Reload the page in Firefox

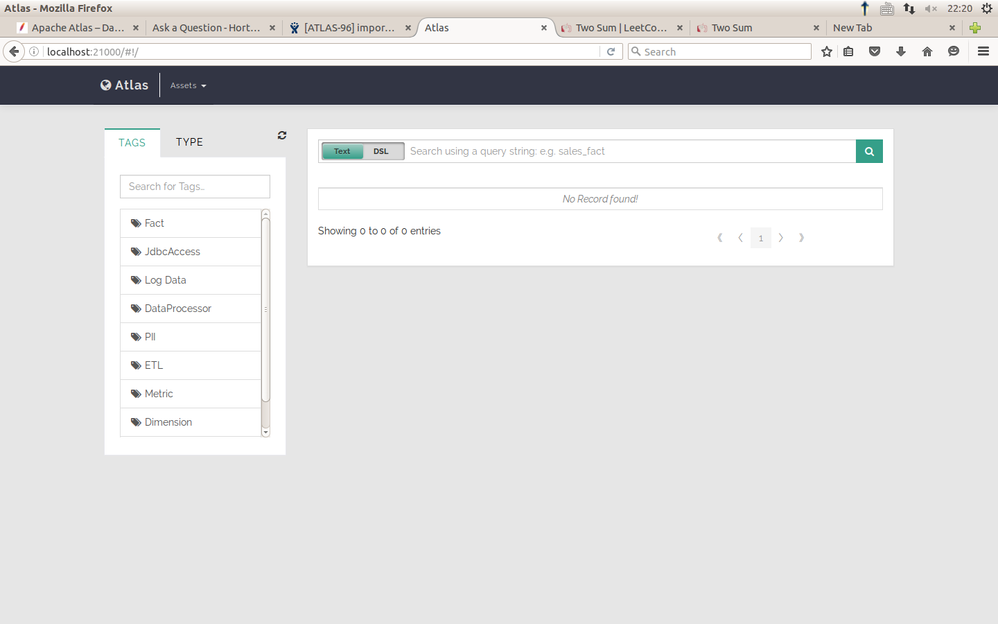[610, 52]
